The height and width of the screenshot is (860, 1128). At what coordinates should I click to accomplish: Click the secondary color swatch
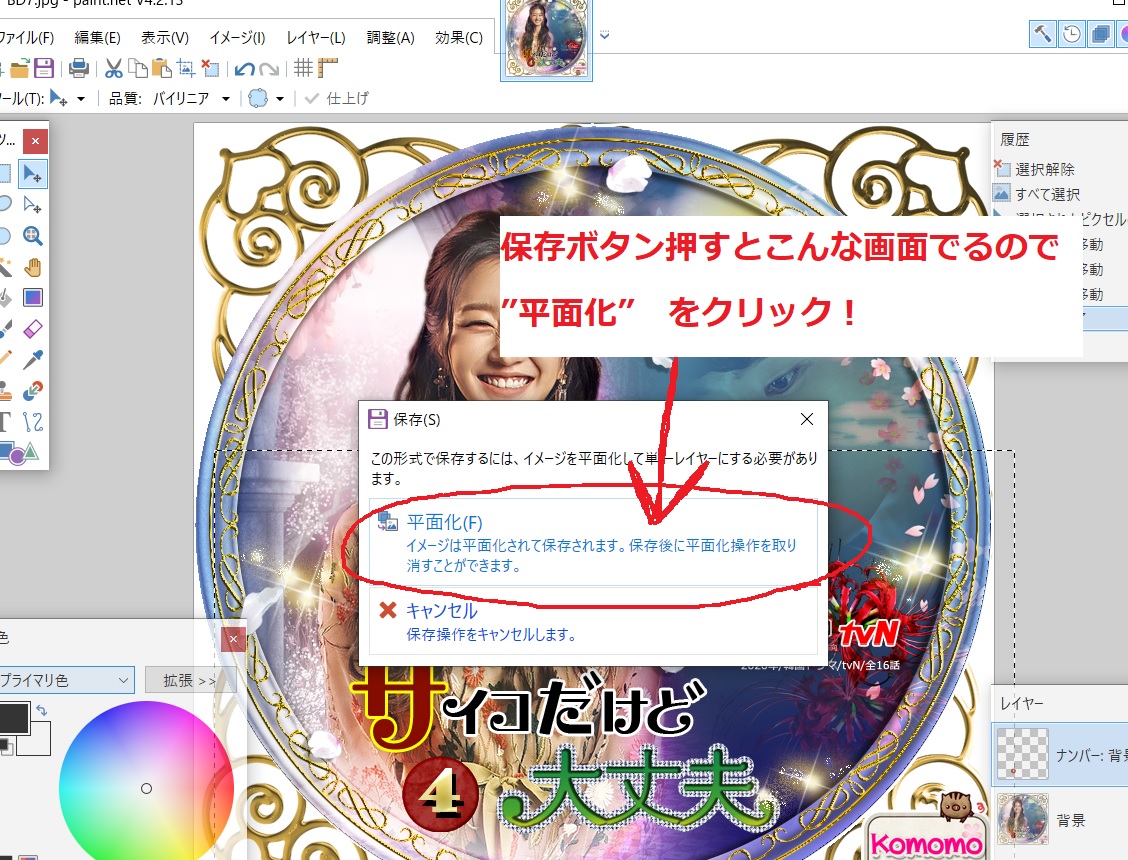click(38, 741)
